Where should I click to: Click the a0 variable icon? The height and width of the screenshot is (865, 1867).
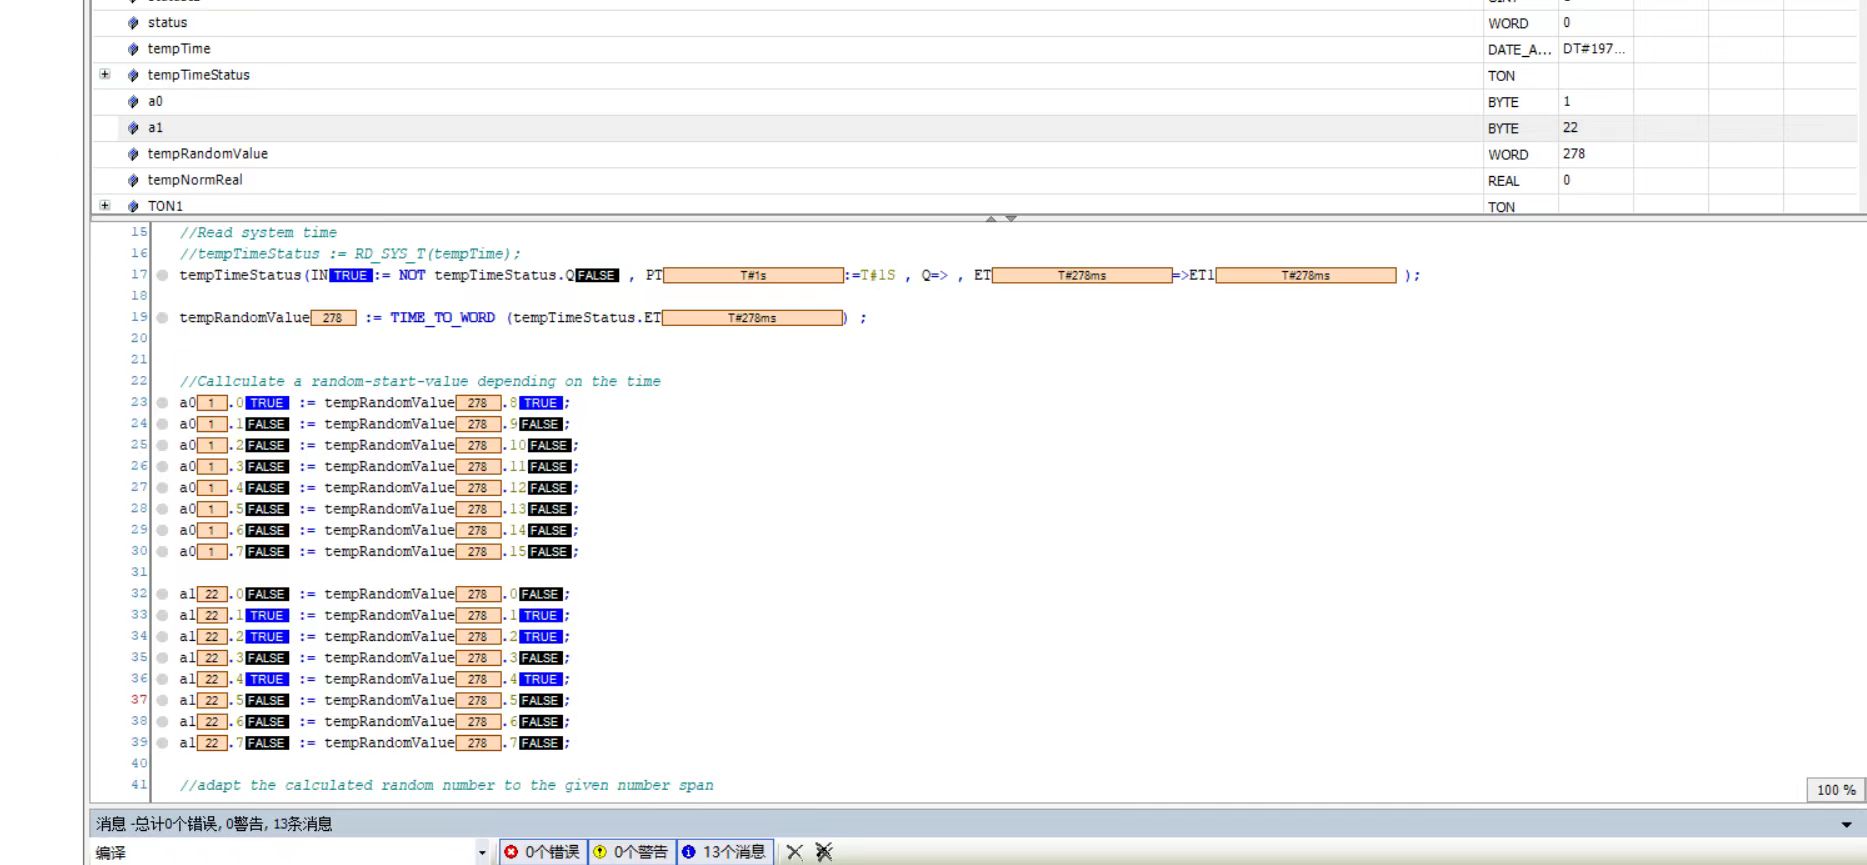pos(133,101)
